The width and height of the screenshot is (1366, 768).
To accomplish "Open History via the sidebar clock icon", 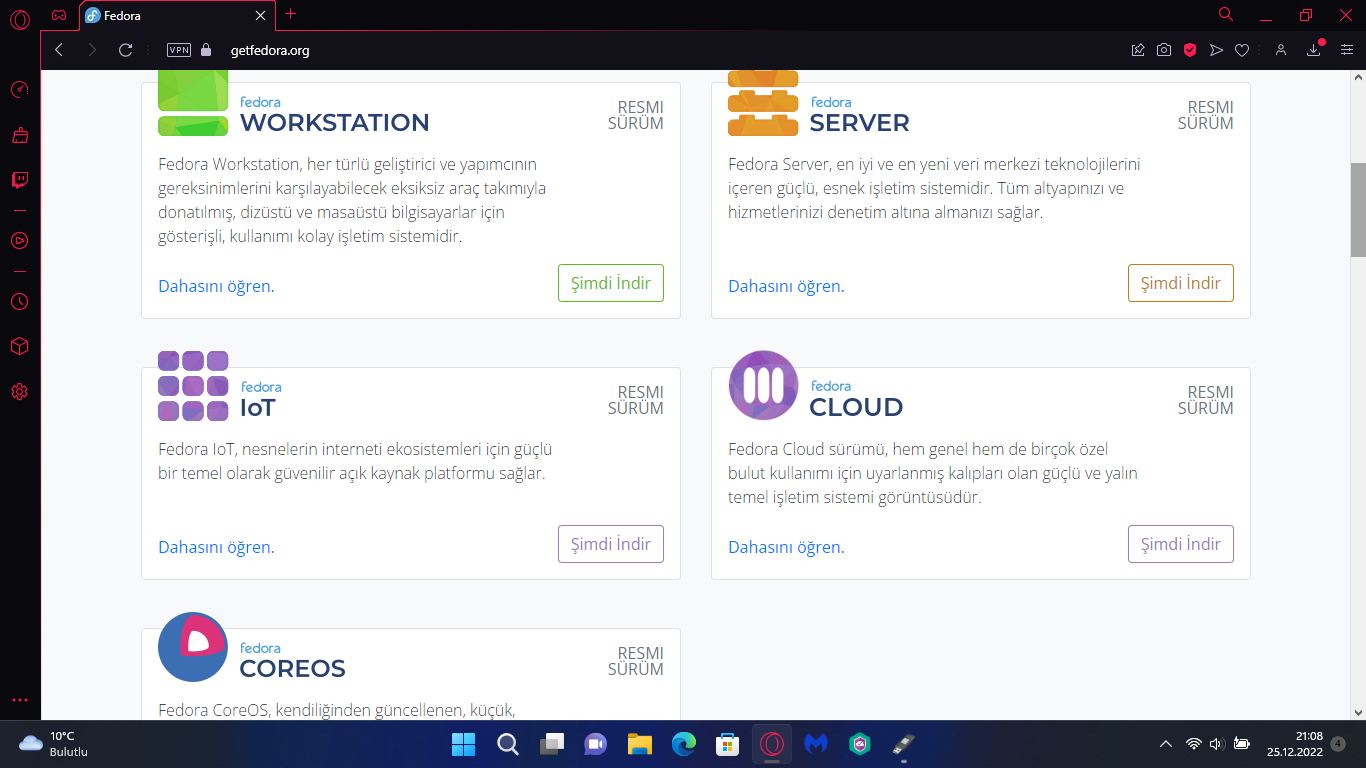I will click(19, 301).
